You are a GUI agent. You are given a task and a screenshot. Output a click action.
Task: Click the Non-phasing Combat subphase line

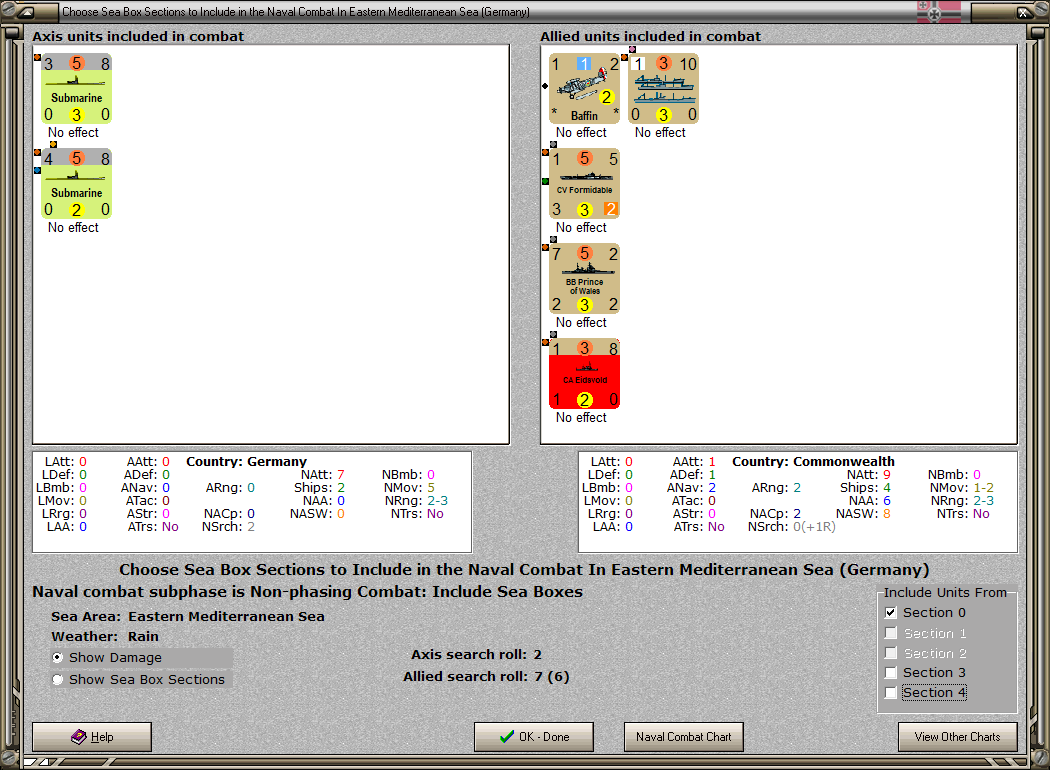coord(307,592)
